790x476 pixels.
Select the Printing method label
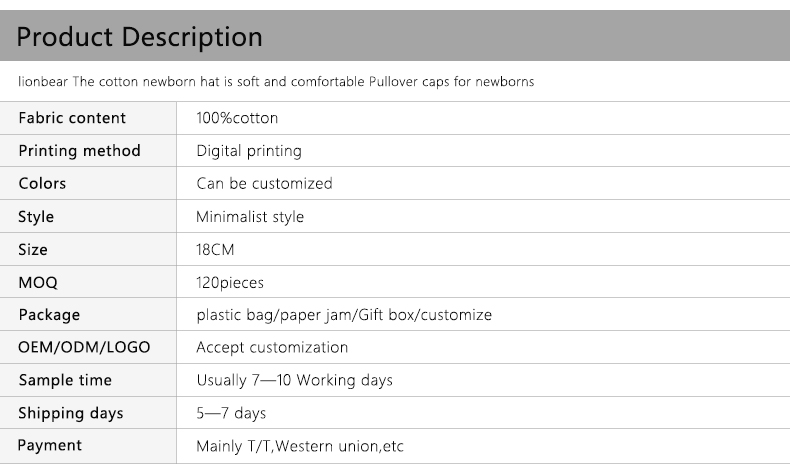click(x=79, y=151)
